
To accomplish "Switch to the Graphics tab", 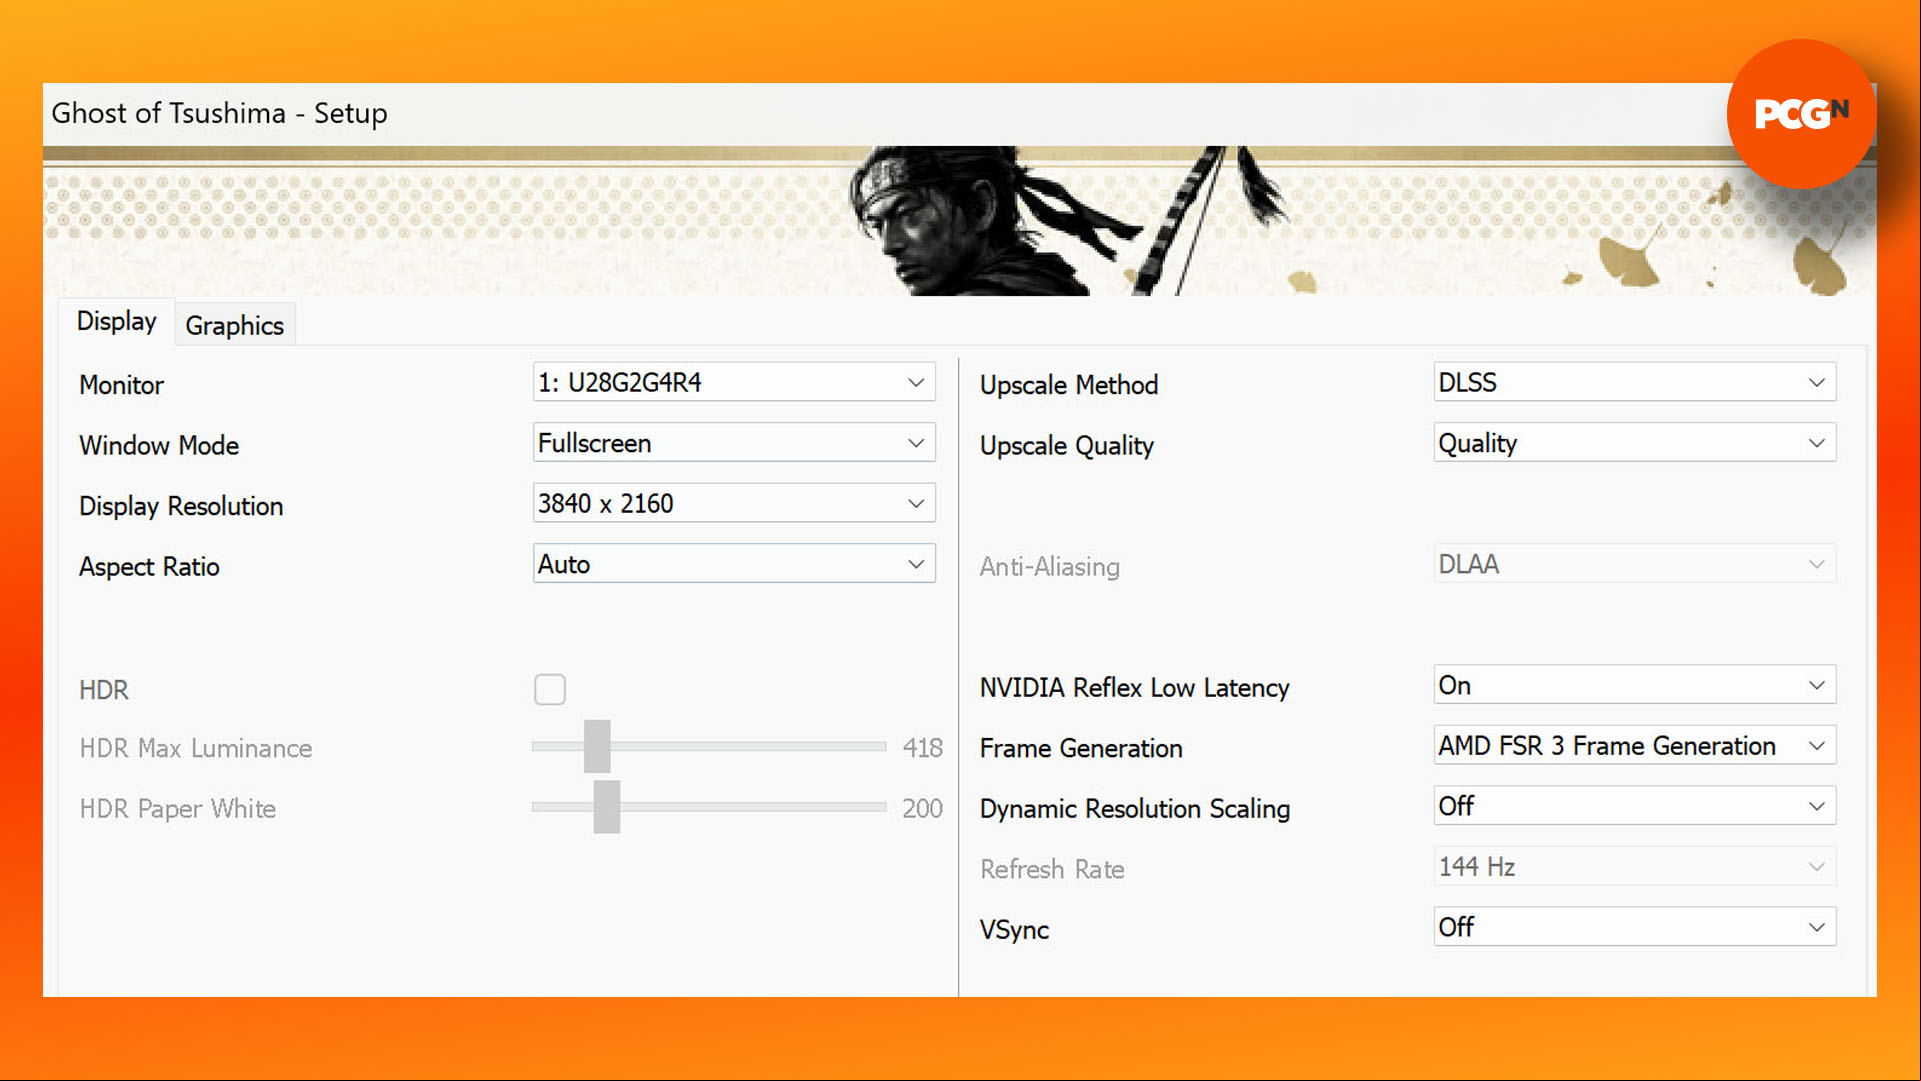I will (x=235, y=325).
